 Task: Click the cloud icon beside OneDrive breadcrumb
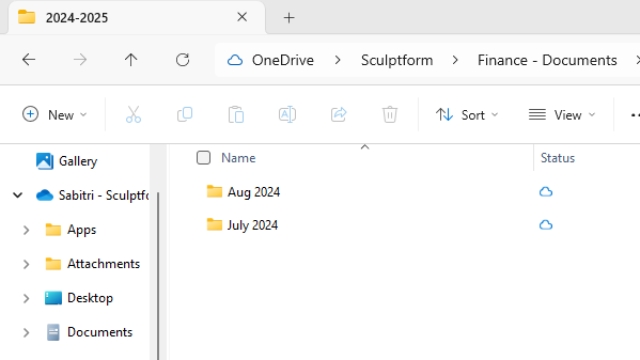pyautogui.click(x=235, y=60)
